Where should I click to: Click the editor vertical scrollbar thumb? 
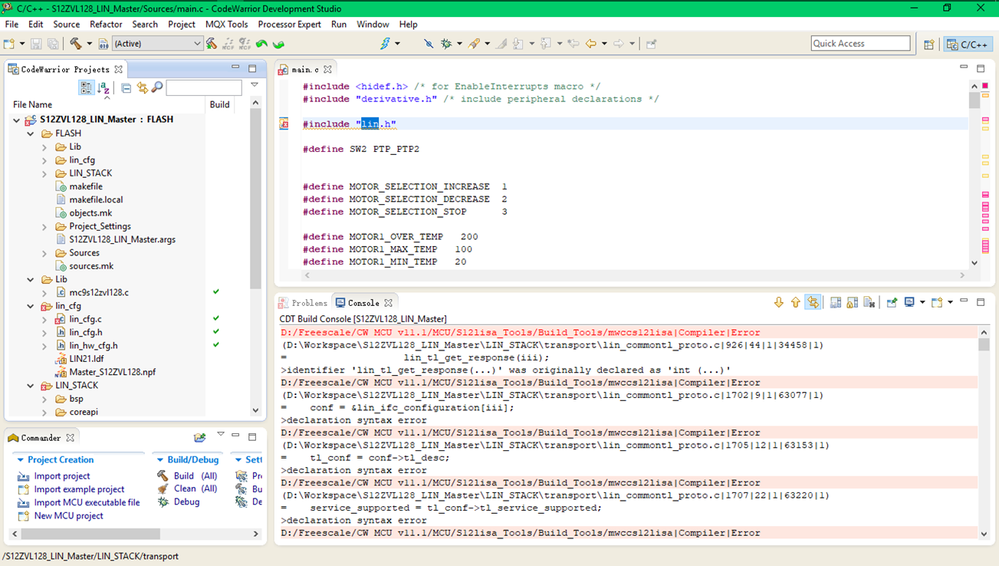974,101
